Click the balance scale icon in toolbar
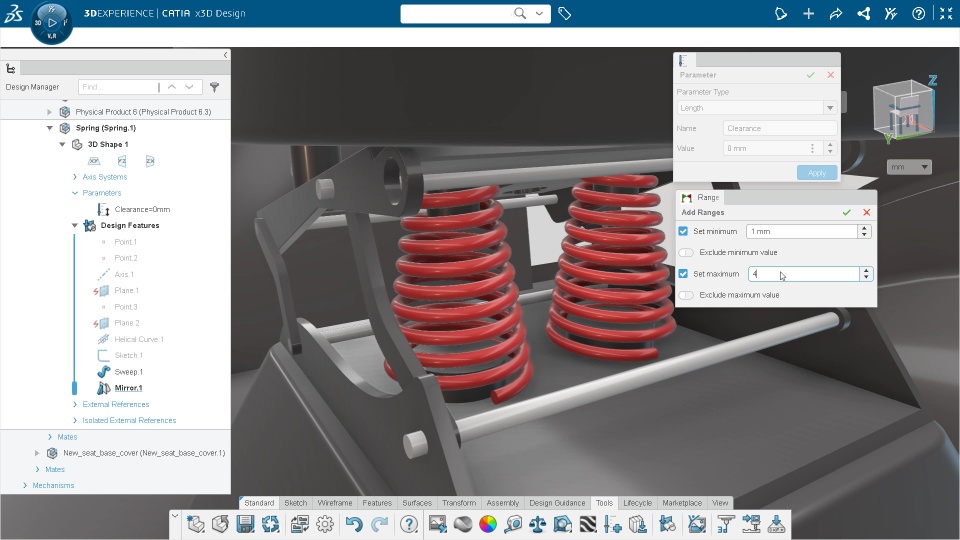Viewport: 960px width, 540px height. (x=538, y=524)
